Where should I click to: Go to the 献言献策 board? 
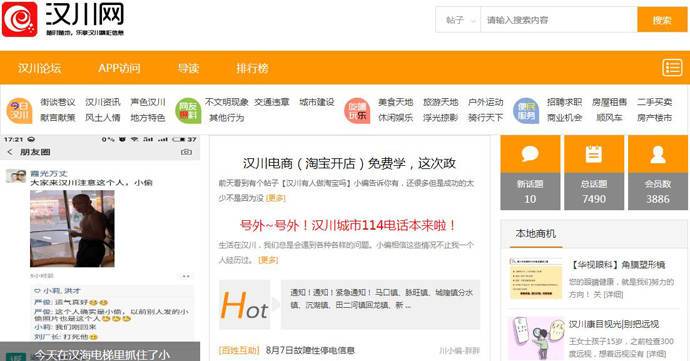pyautogui.click(x=58, y=118)
